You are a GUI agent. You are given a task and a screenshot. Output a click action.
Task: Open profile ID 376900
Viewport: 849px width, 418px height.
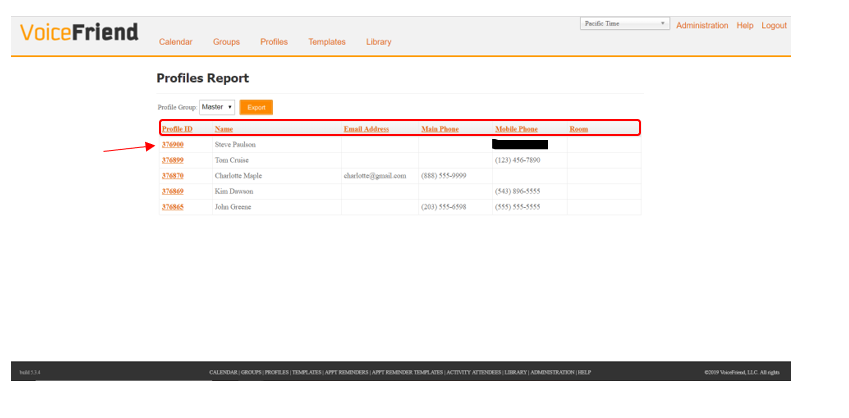click(173, 145)
